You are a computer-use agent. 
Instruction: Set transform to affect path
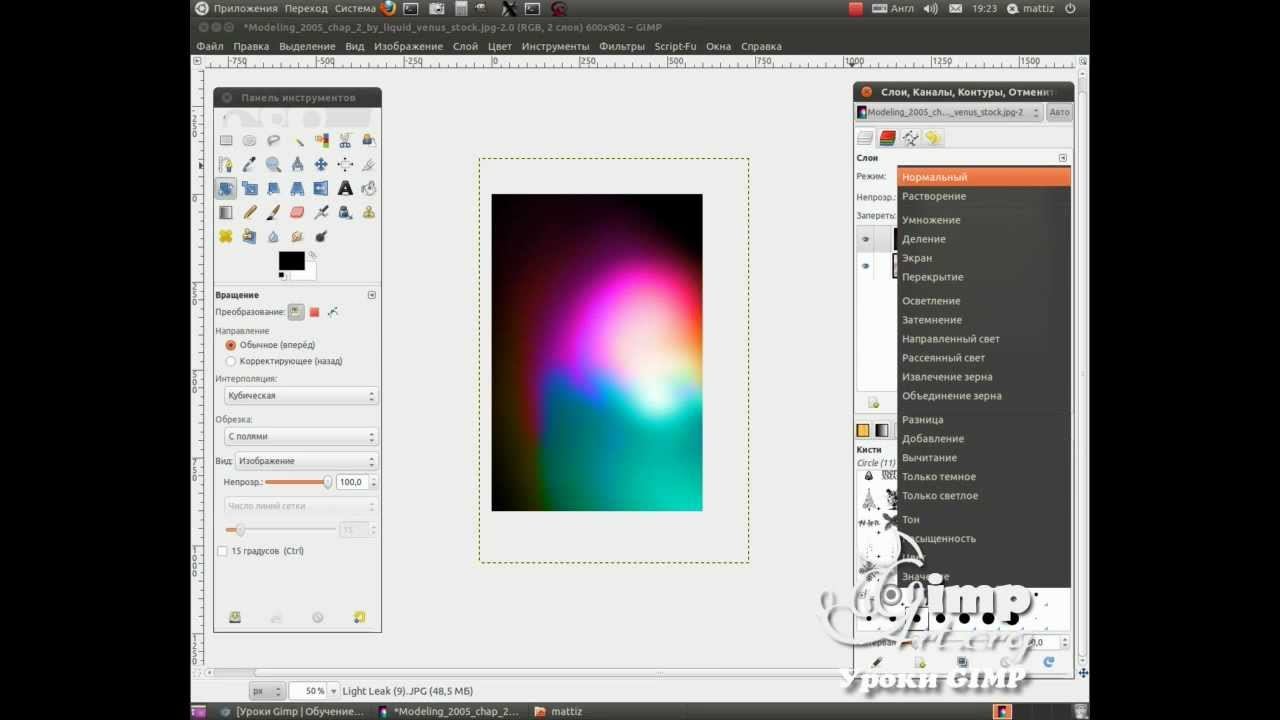(x=333, y=312)
